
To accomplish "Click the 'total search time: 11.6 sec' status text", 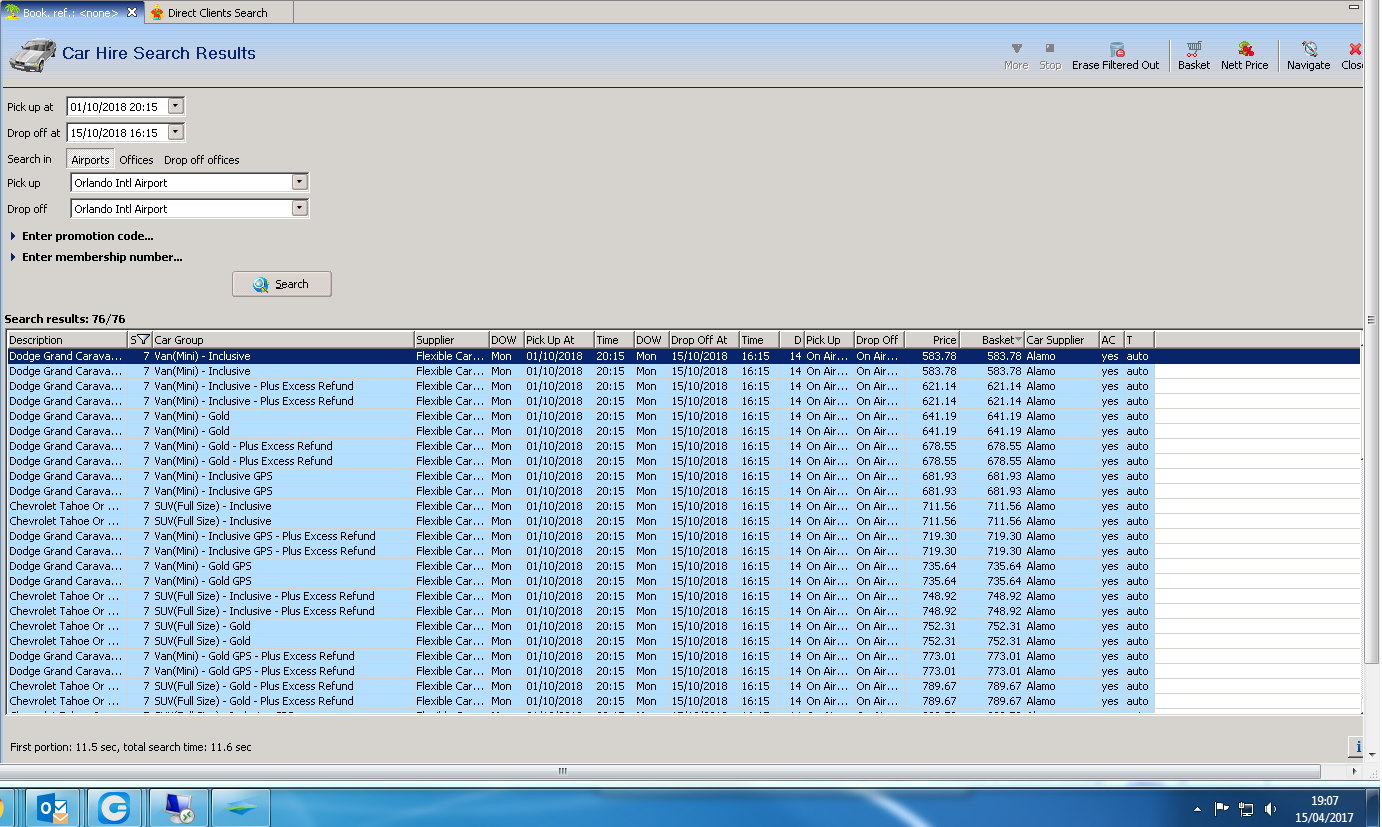I will click(187, 747).
